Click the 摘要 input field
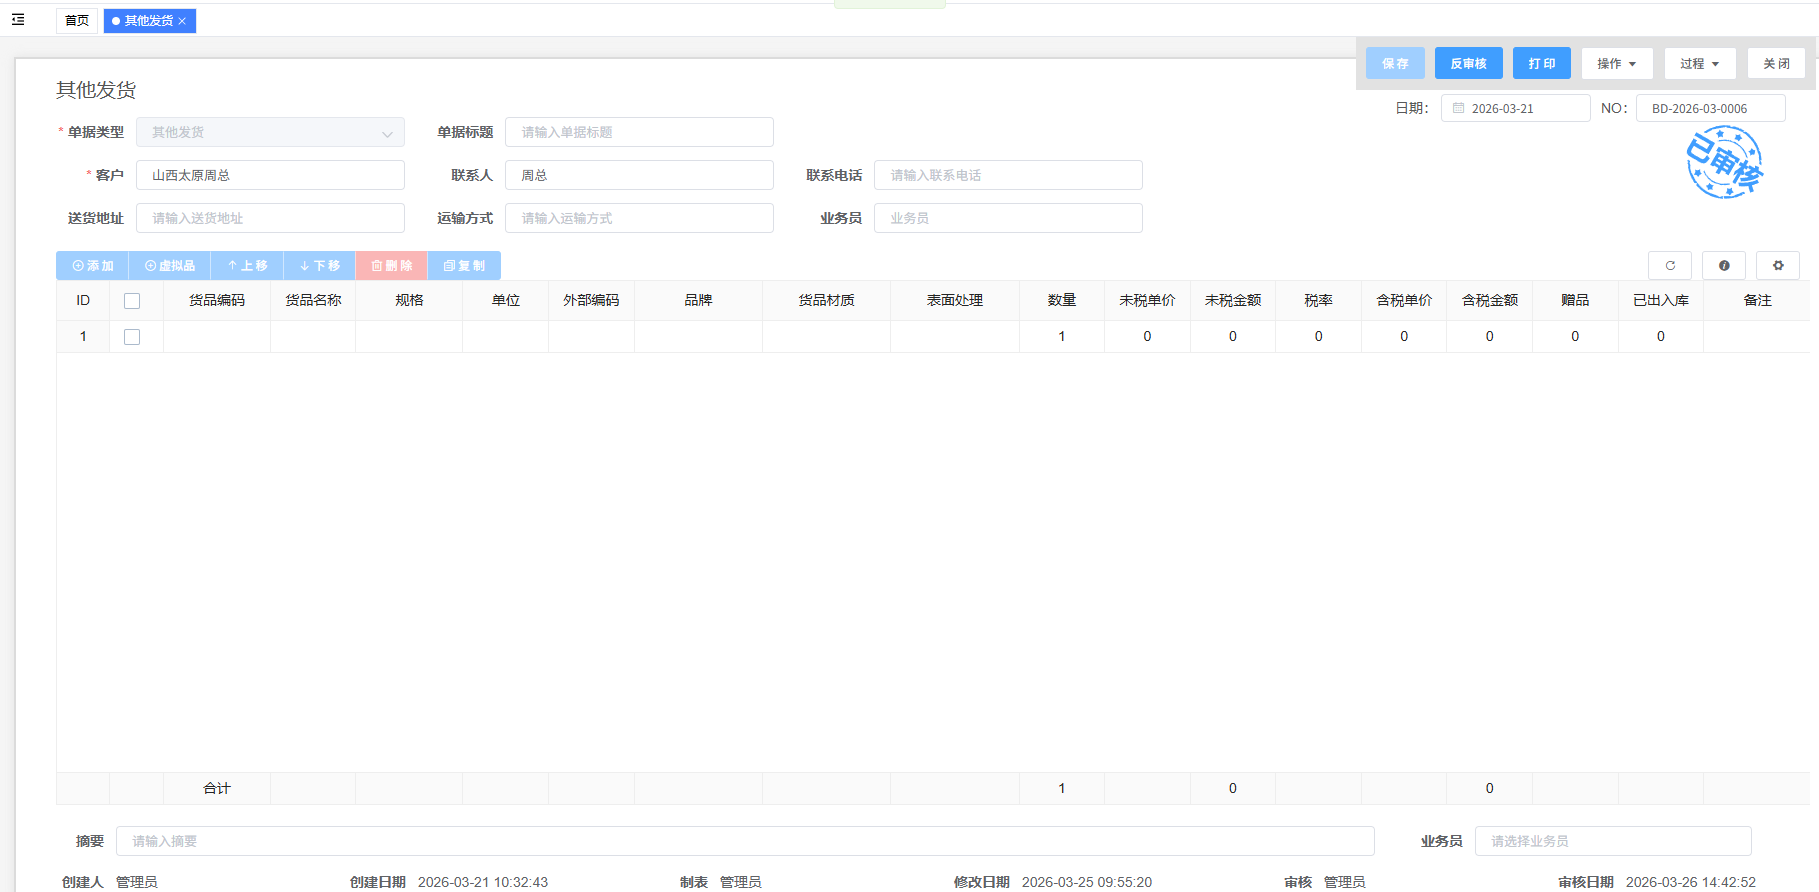 click(x=744, y=841)
